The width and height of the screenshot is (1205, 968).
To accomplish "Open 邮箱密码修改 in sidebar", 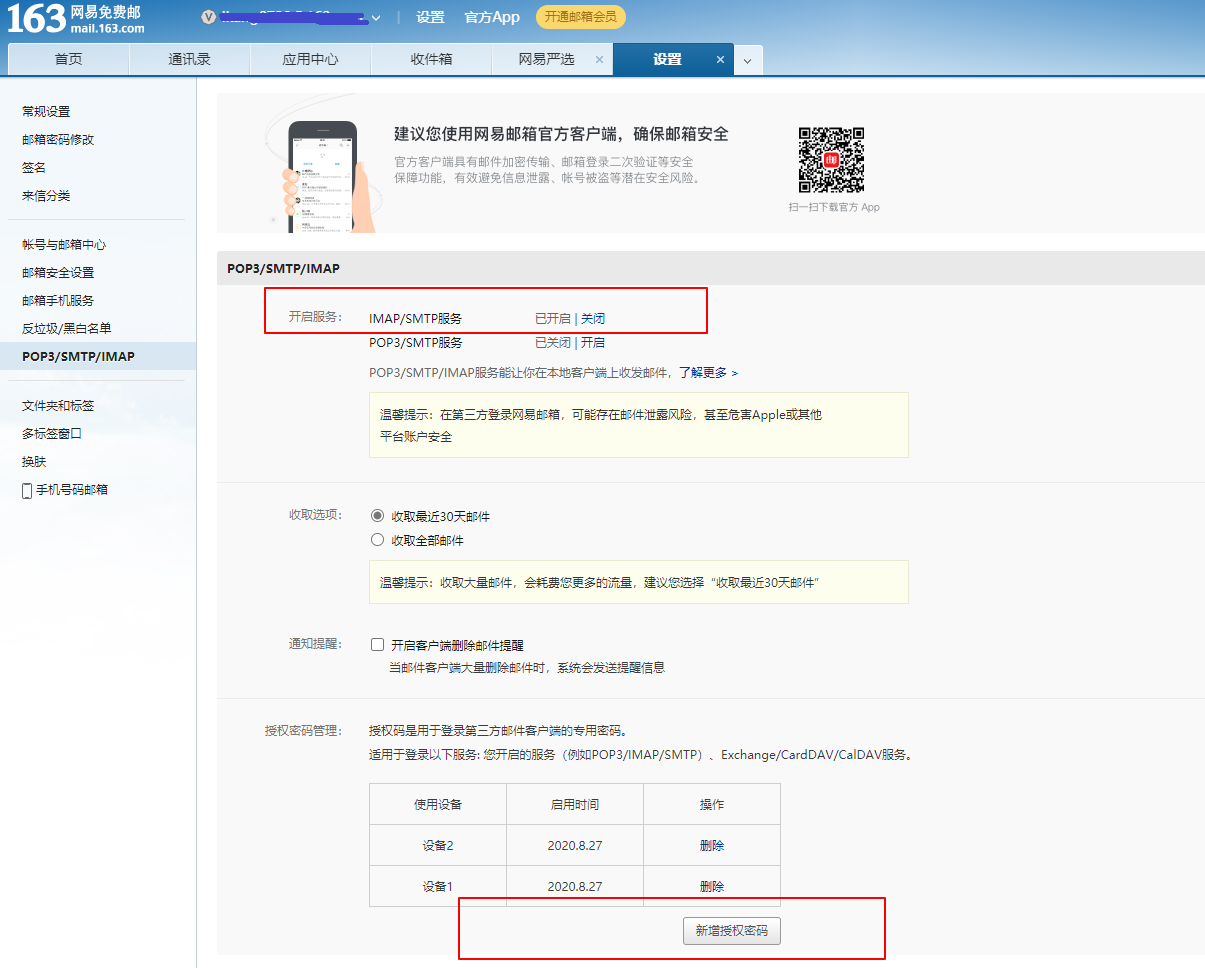I will coord(58,140).
